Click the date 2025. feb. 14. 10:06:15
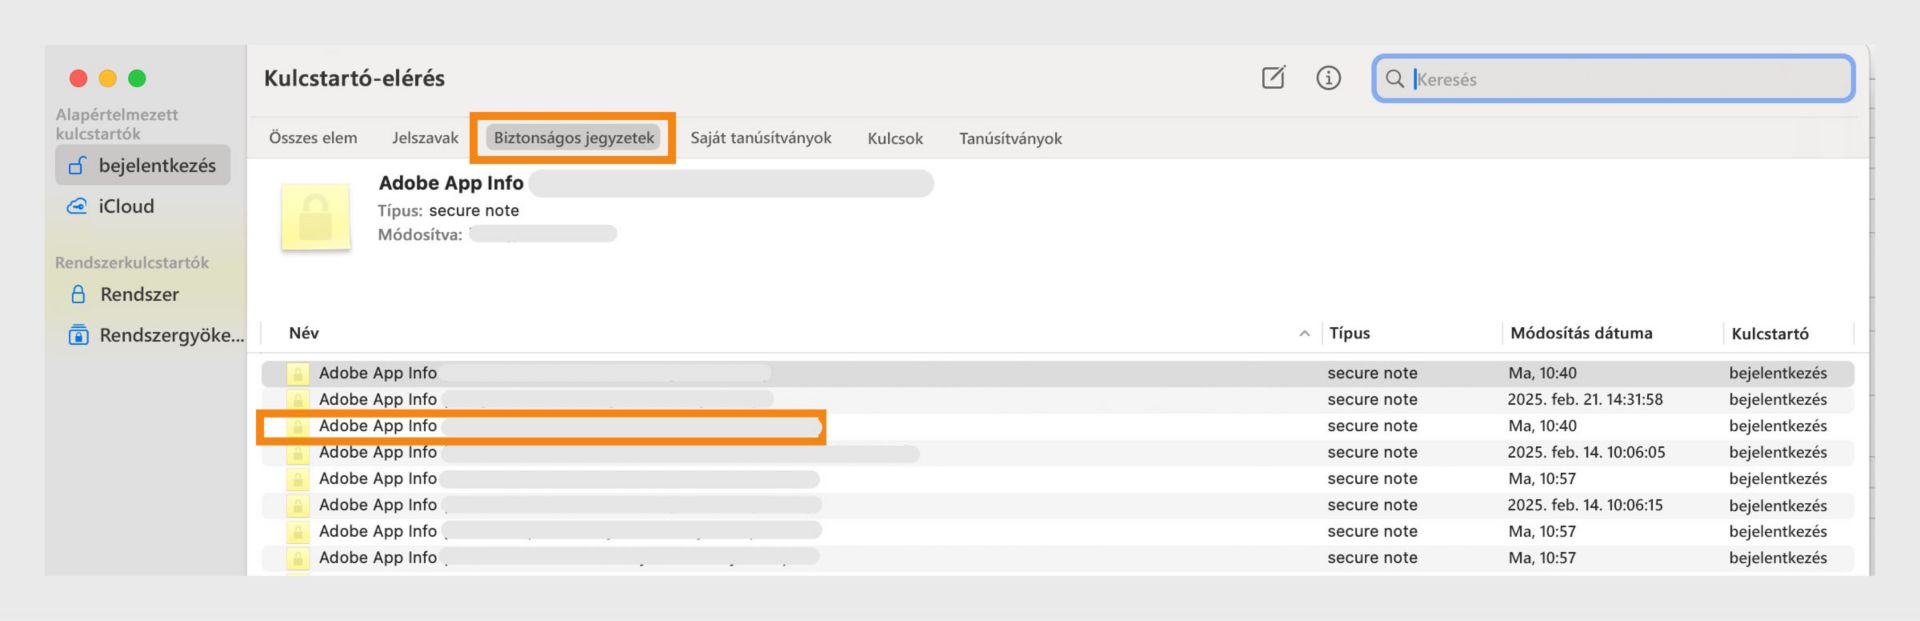 1585,505
